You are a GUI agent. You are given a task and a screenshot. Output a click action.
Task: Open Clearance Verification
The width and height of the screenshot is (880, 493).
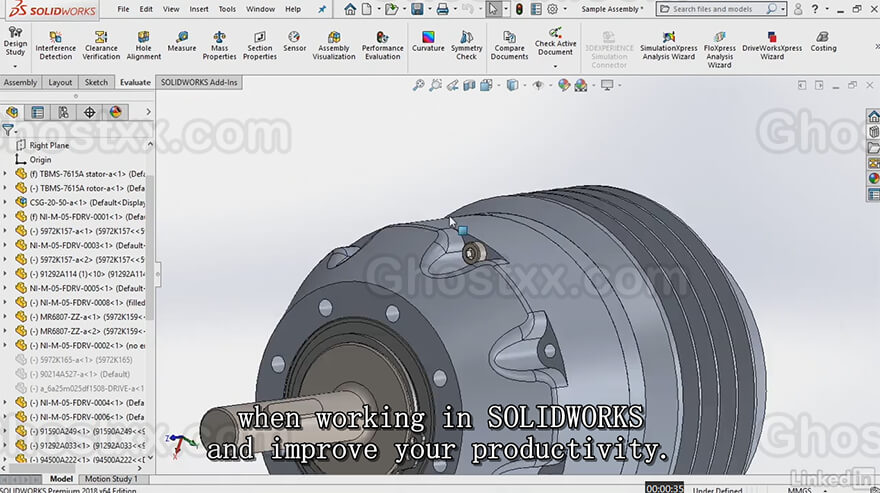(101, 46)
